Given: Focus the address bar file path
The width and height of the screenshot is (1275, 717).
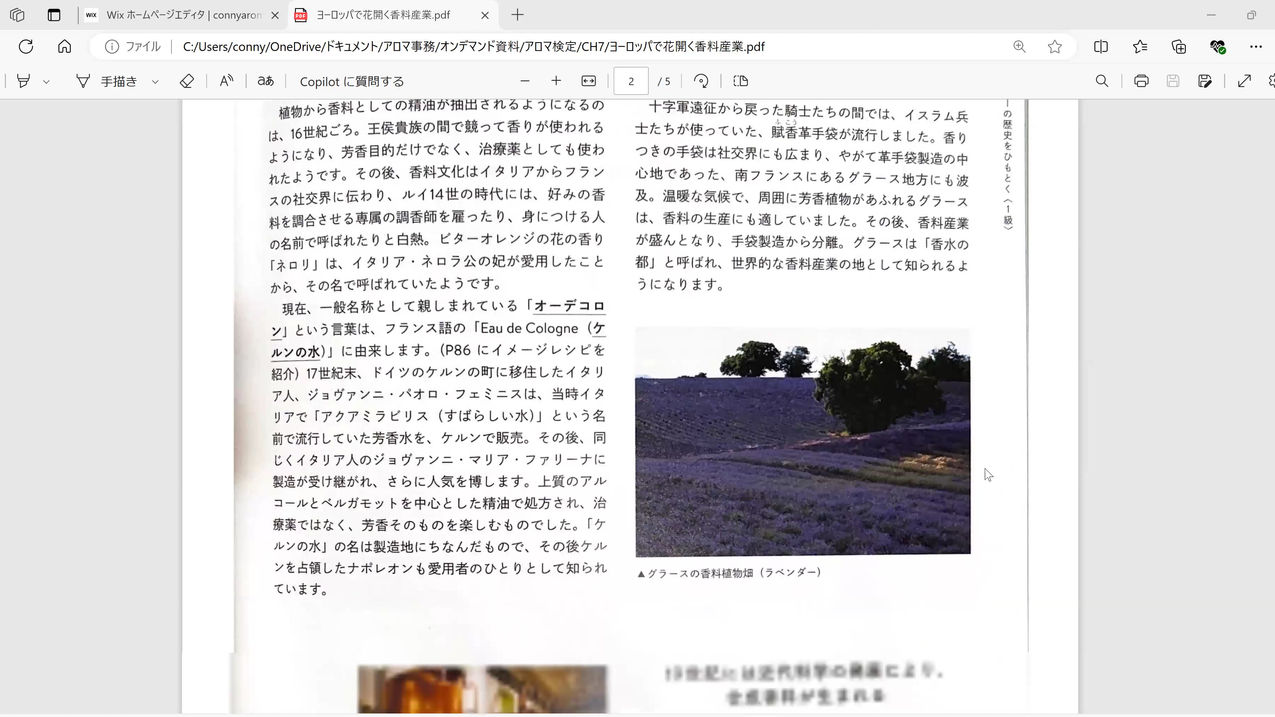Looking at the screenshot, I should [x=474, y=46].
